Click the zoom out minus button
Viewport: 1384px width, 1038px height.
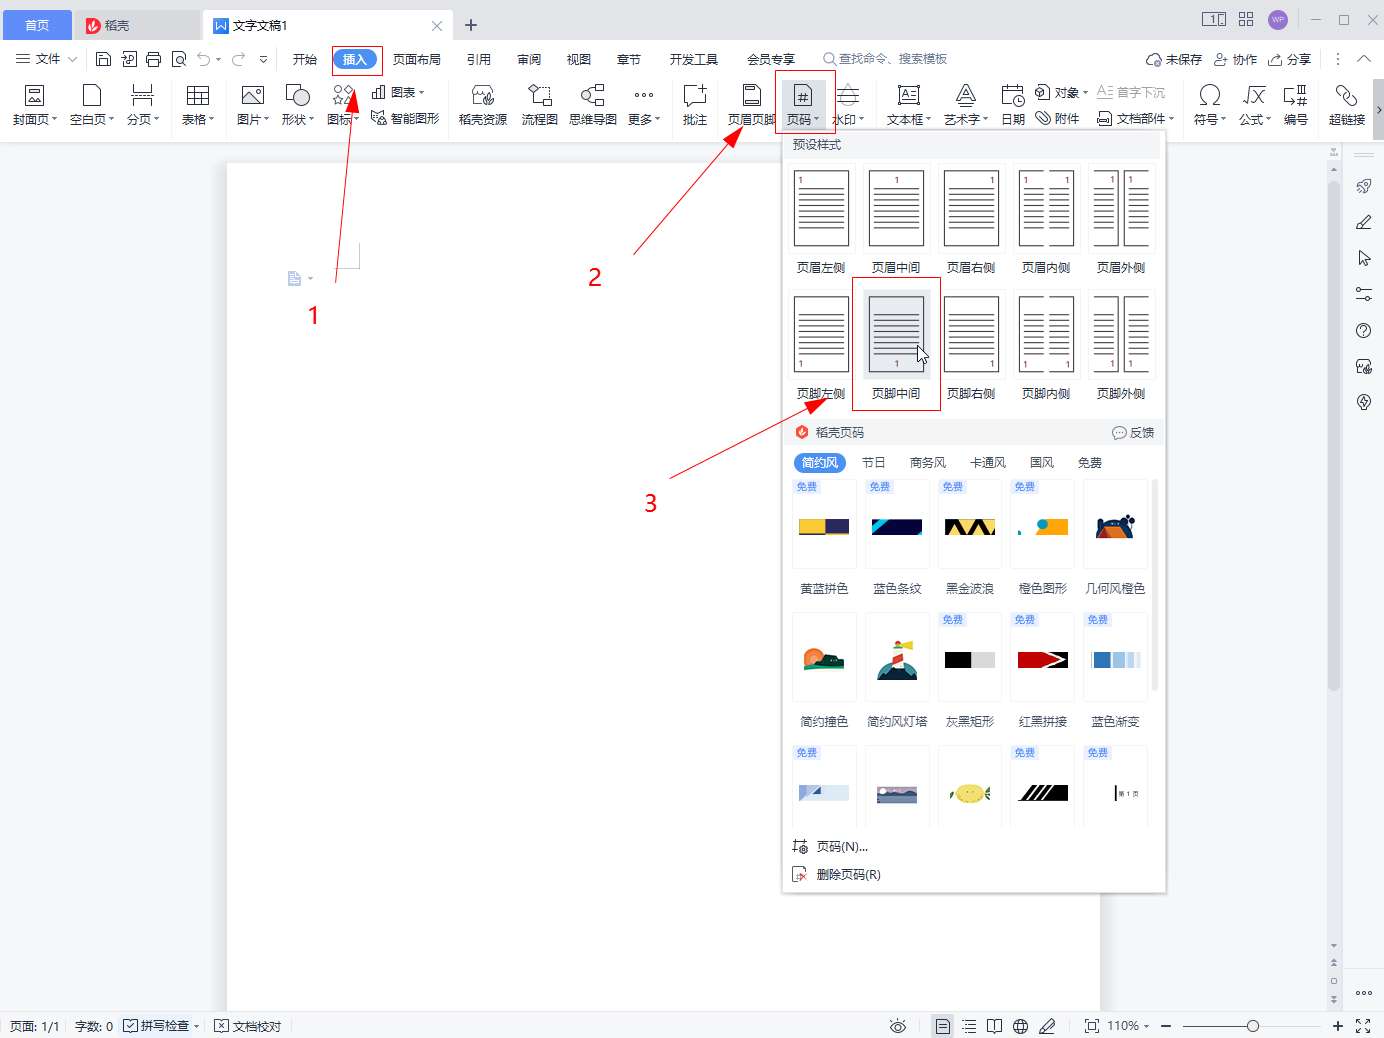click(x=1166, y=1026)
